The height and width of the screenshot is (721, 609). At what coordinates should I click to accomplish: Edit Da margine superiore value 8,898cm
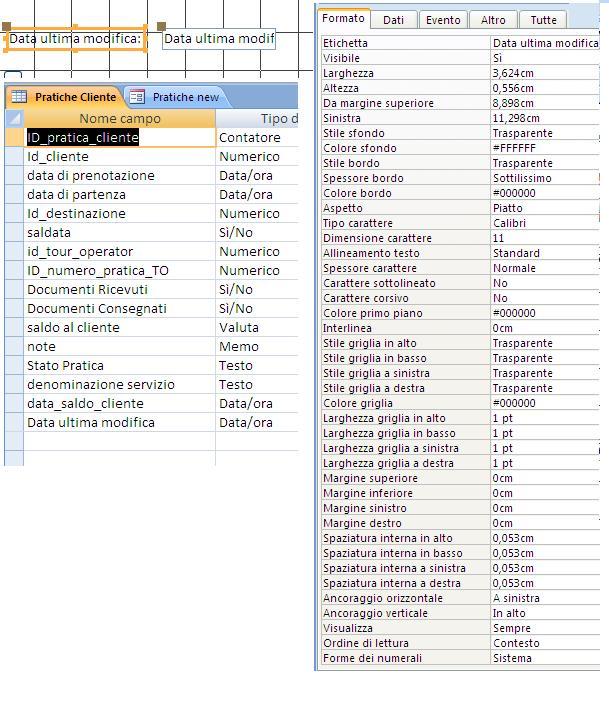click(x=545, y=103)
